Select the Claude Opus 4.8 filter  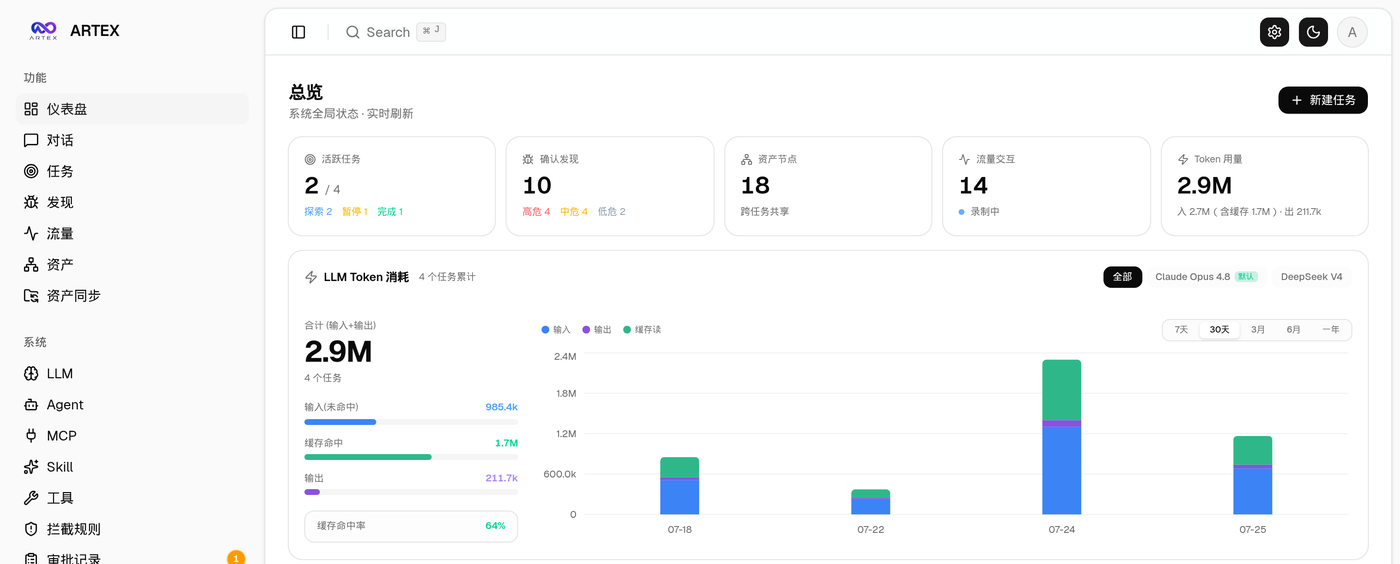click(1204, 277)
